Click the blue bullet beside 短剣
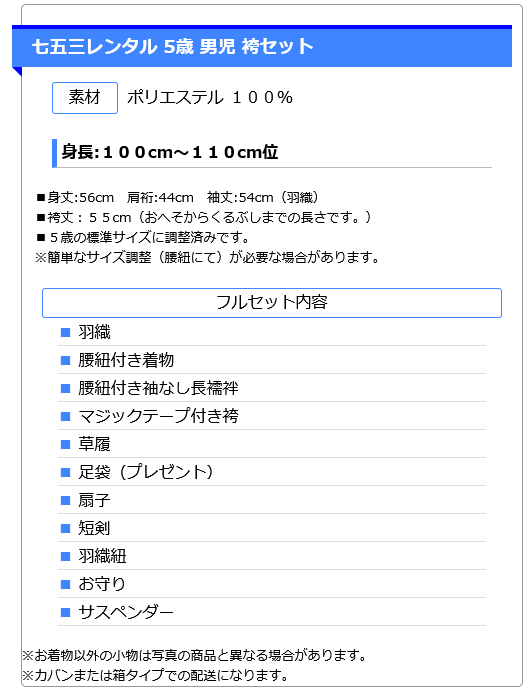Viewport: 531px width, 695px height. 66,528
